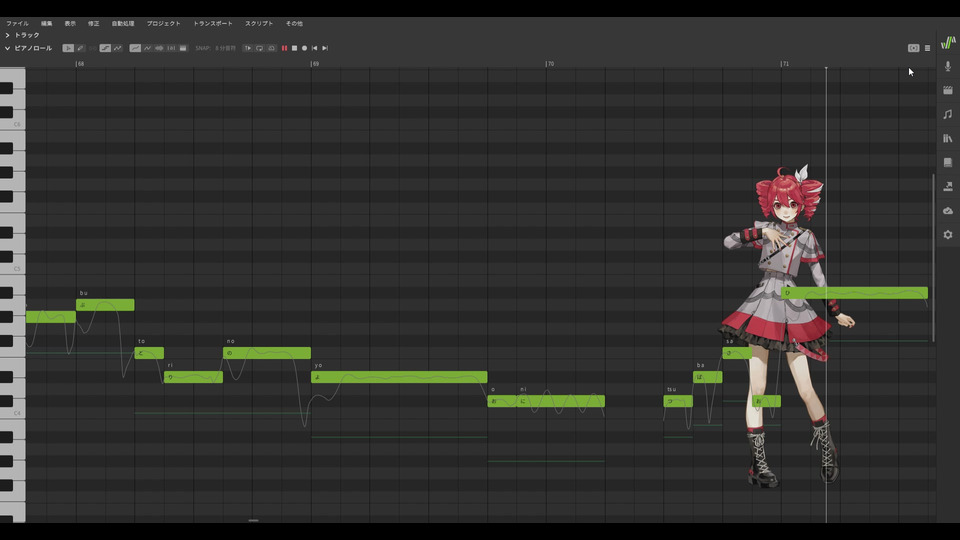This screenshot has width=960, height=540.
Task: Select the pencil note-drawing tool
Action: click(80, 48)
